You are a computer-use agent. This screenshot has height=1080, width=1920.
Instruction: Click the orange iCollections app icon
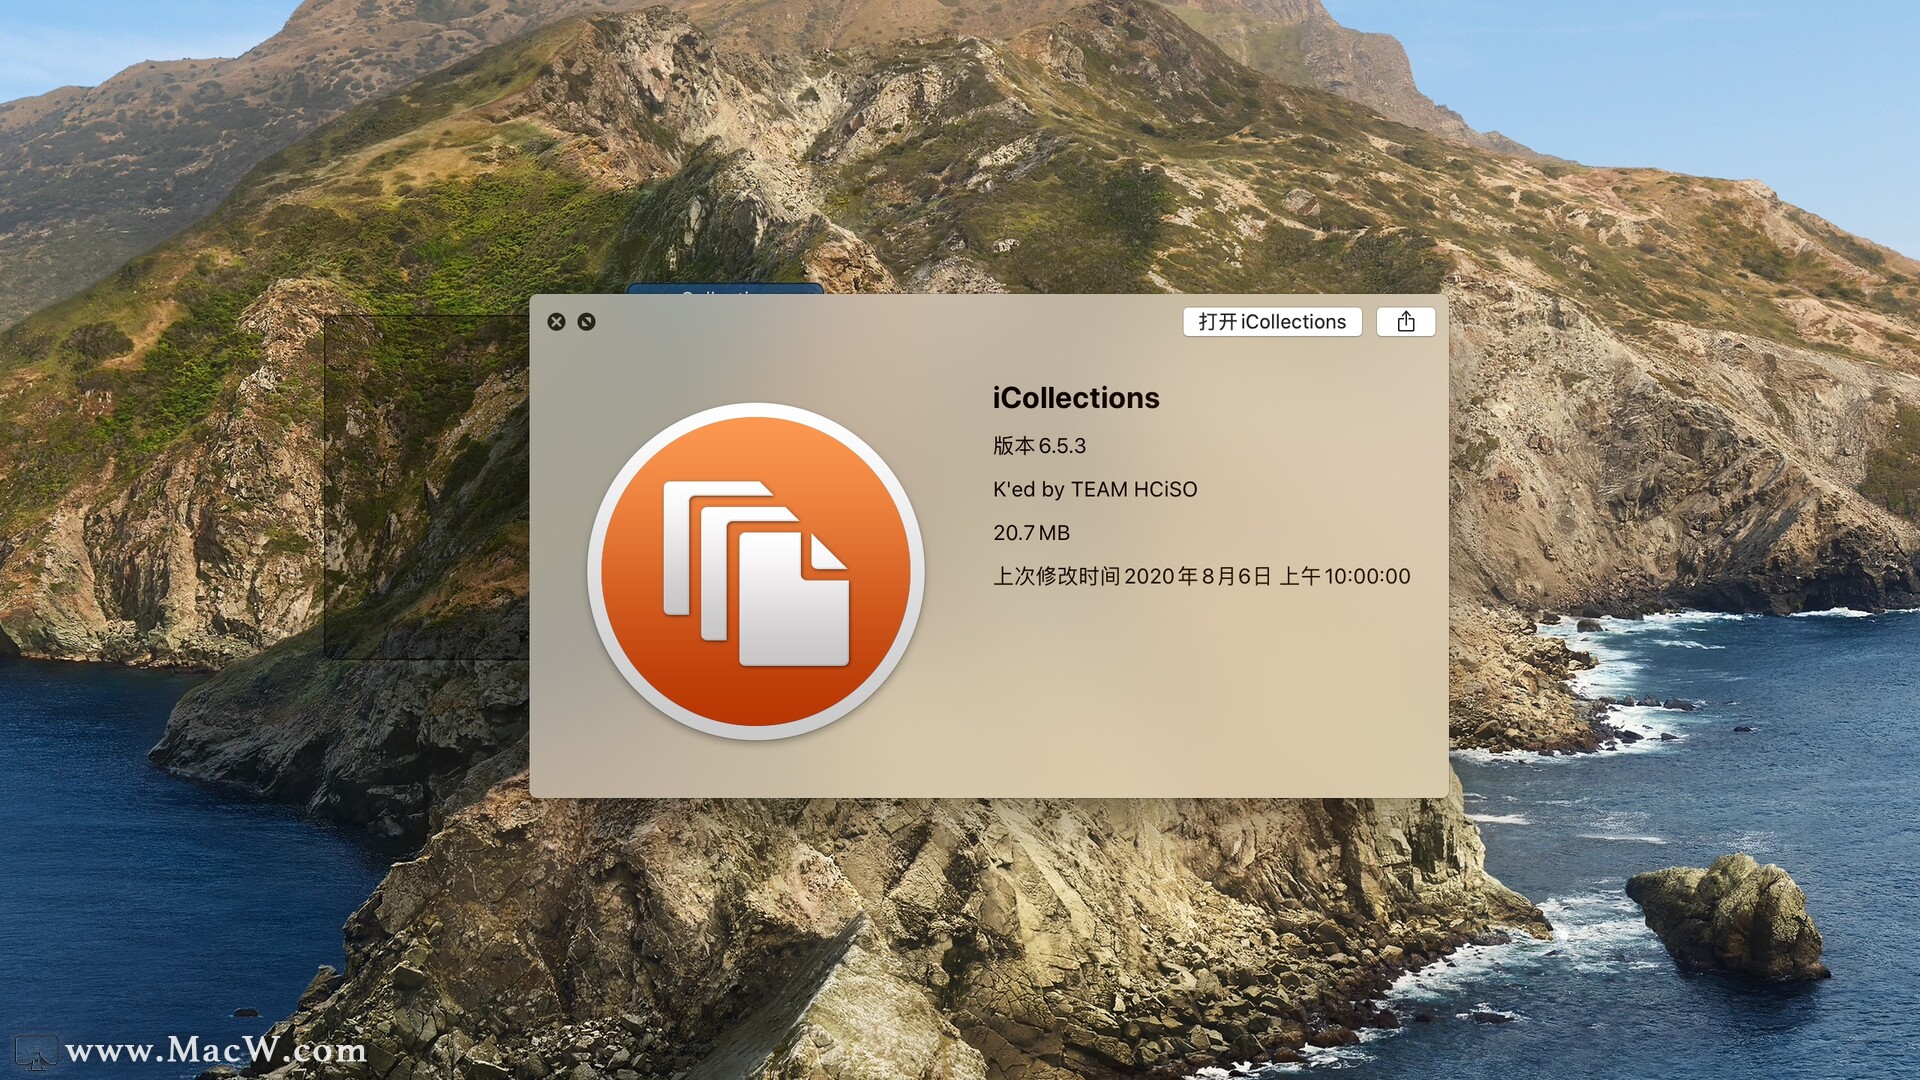click(x=756, y=570)
